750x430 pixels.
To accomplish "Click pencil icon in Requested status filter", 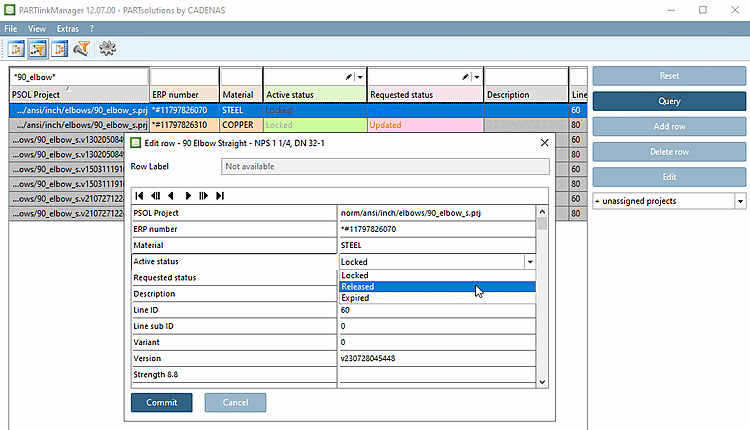I will pos(464,77).
